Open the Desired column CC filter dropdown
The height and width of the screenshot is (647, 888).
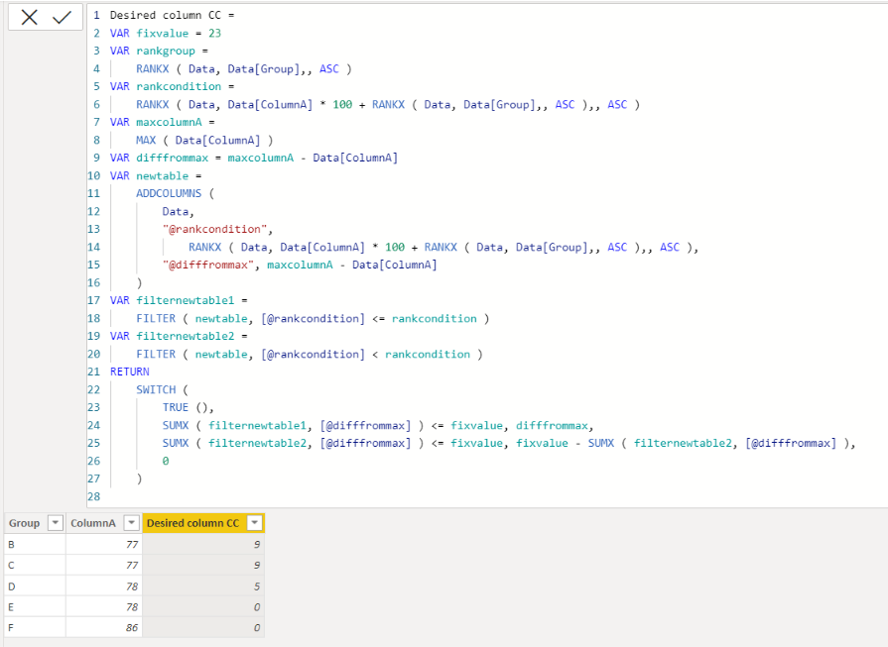pos(255,523)
